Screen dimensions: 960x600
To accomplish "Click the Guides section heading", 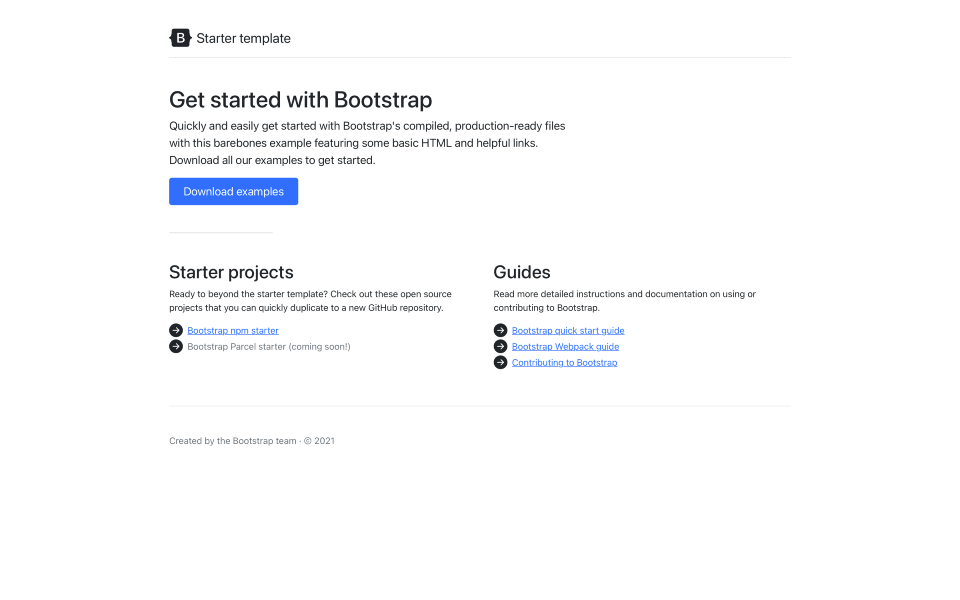I will pyautogui.click(x=521, y=272).
